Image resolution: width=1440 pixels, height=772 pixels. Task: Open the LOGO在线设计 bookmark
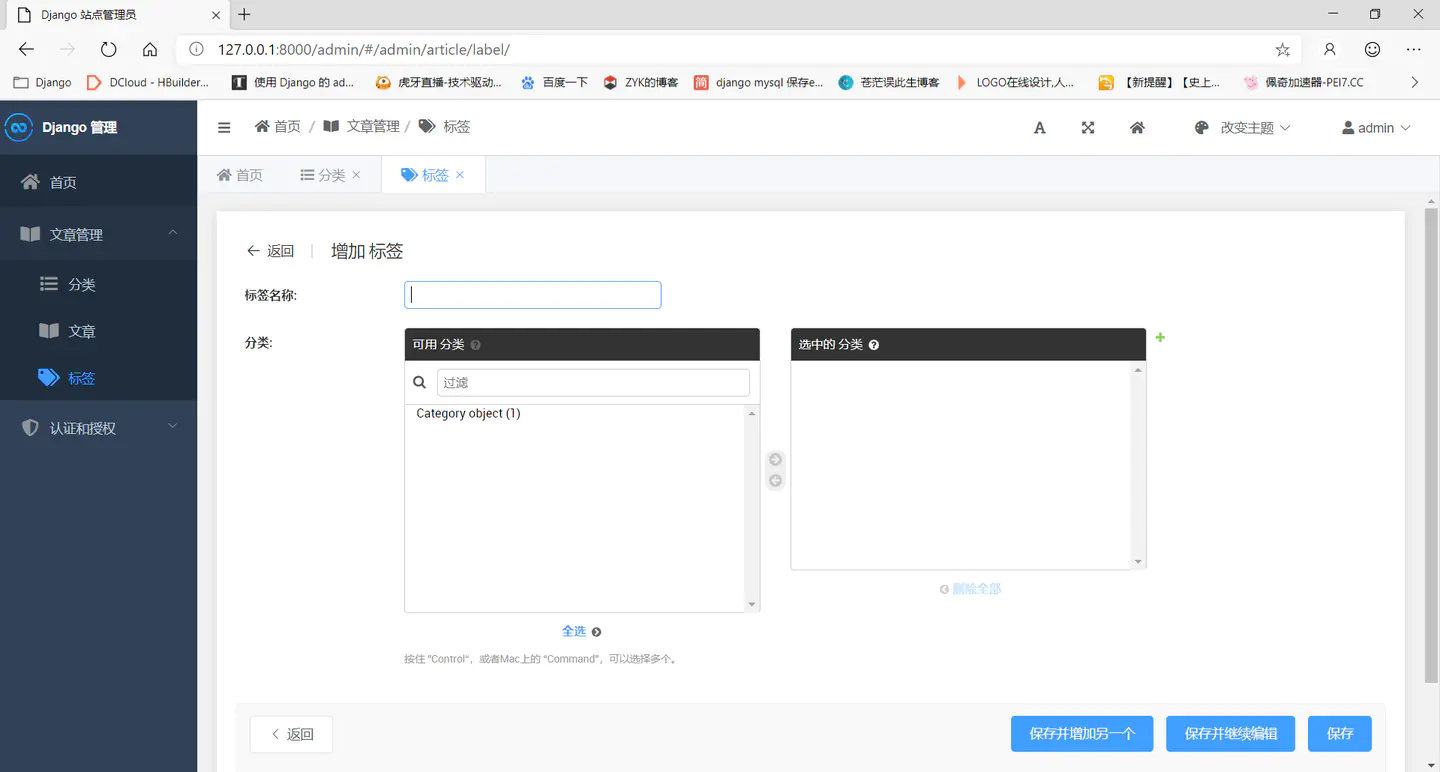tap(1015, 82)
